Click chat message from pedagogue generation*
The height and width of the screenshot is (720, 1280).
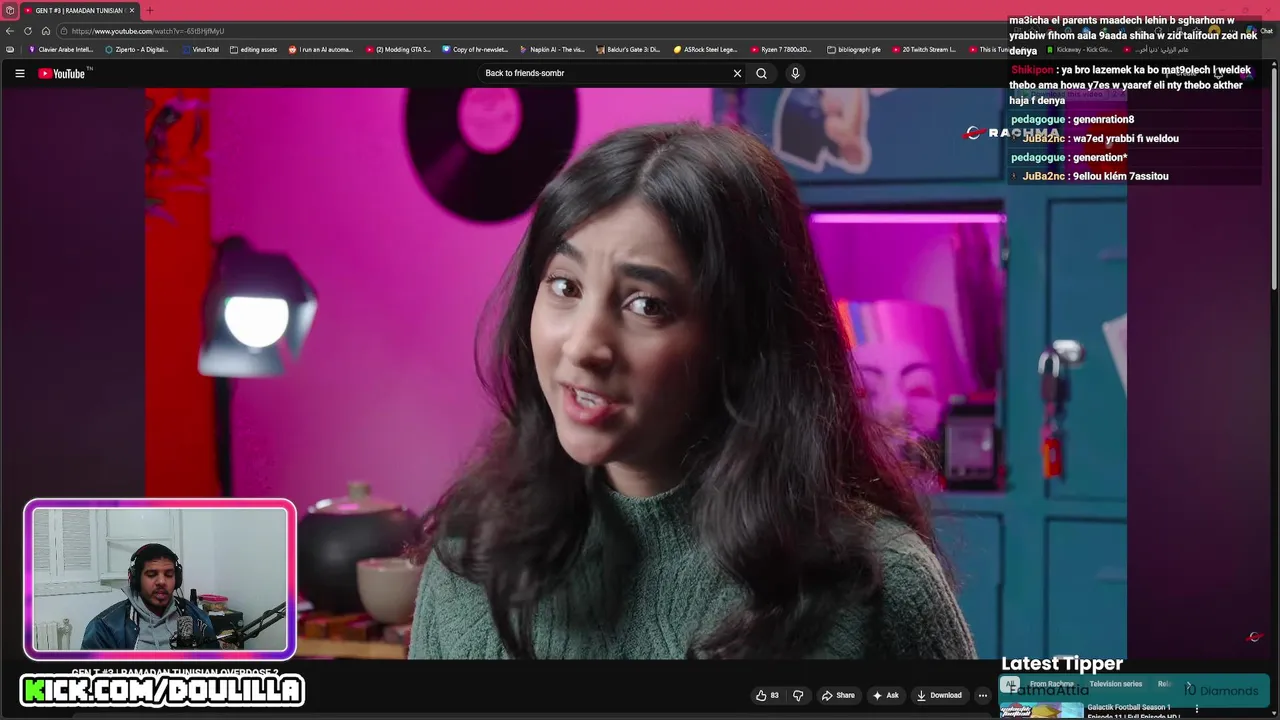[x=1069, y=157]
